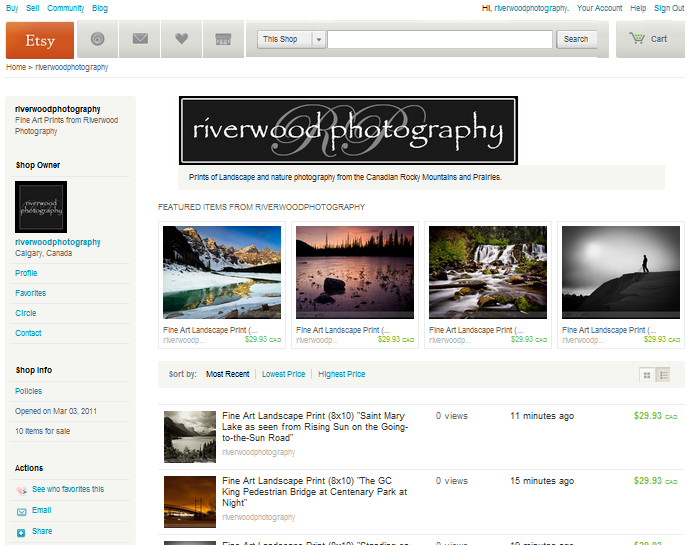Open the Community menu link
Screen dimensions: 687x545
pyautogui.click(x=65, y=8)
